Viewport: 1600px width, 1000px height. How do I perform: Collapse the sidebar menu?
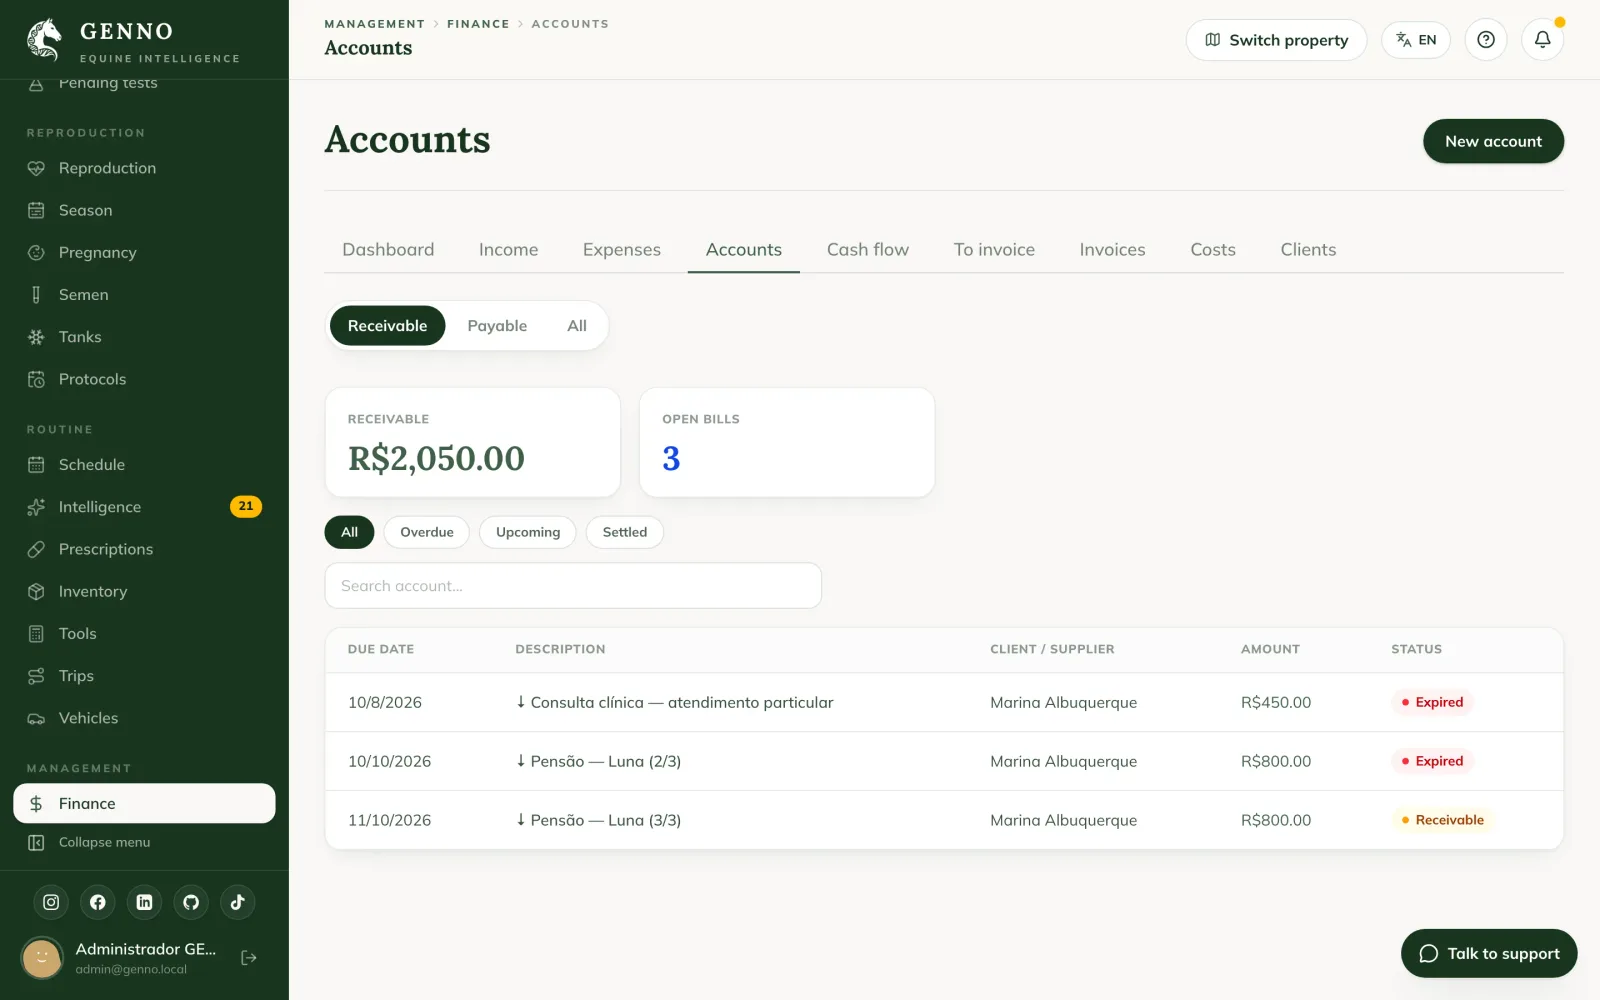click(x=144, y=843)
